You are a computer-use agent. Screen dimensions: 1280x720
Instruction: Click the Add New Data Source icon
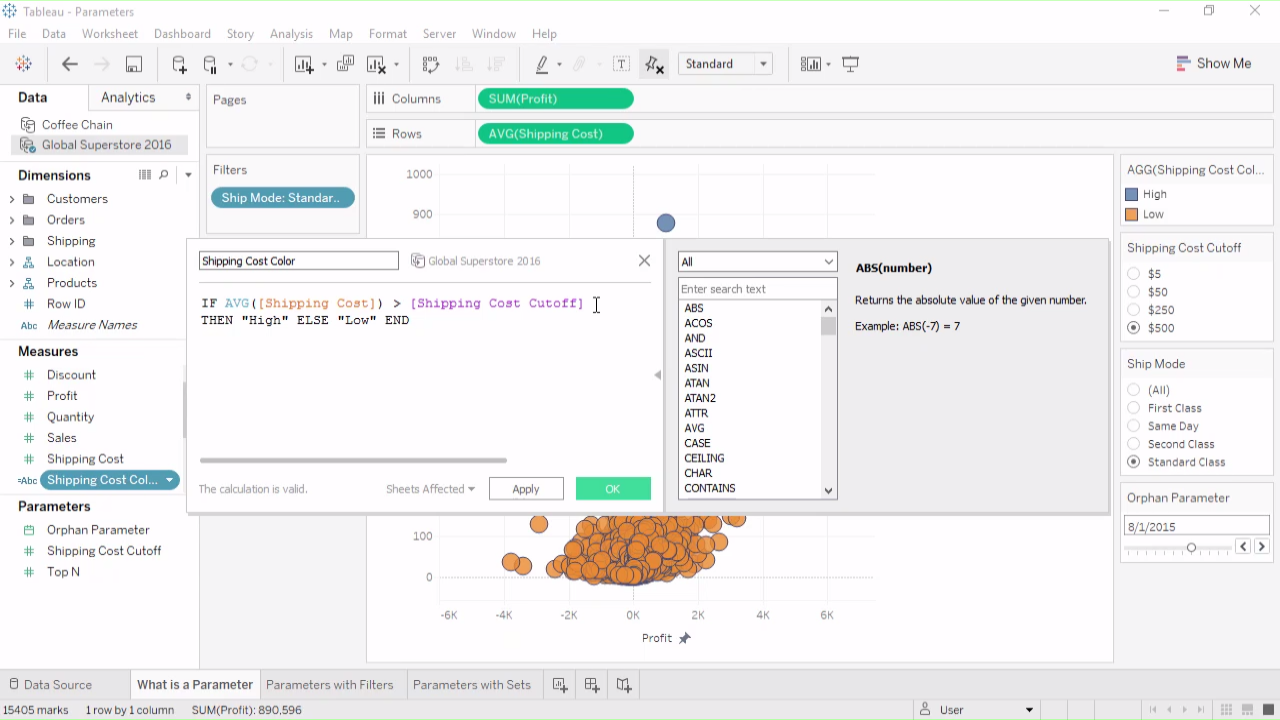point(179,64)
